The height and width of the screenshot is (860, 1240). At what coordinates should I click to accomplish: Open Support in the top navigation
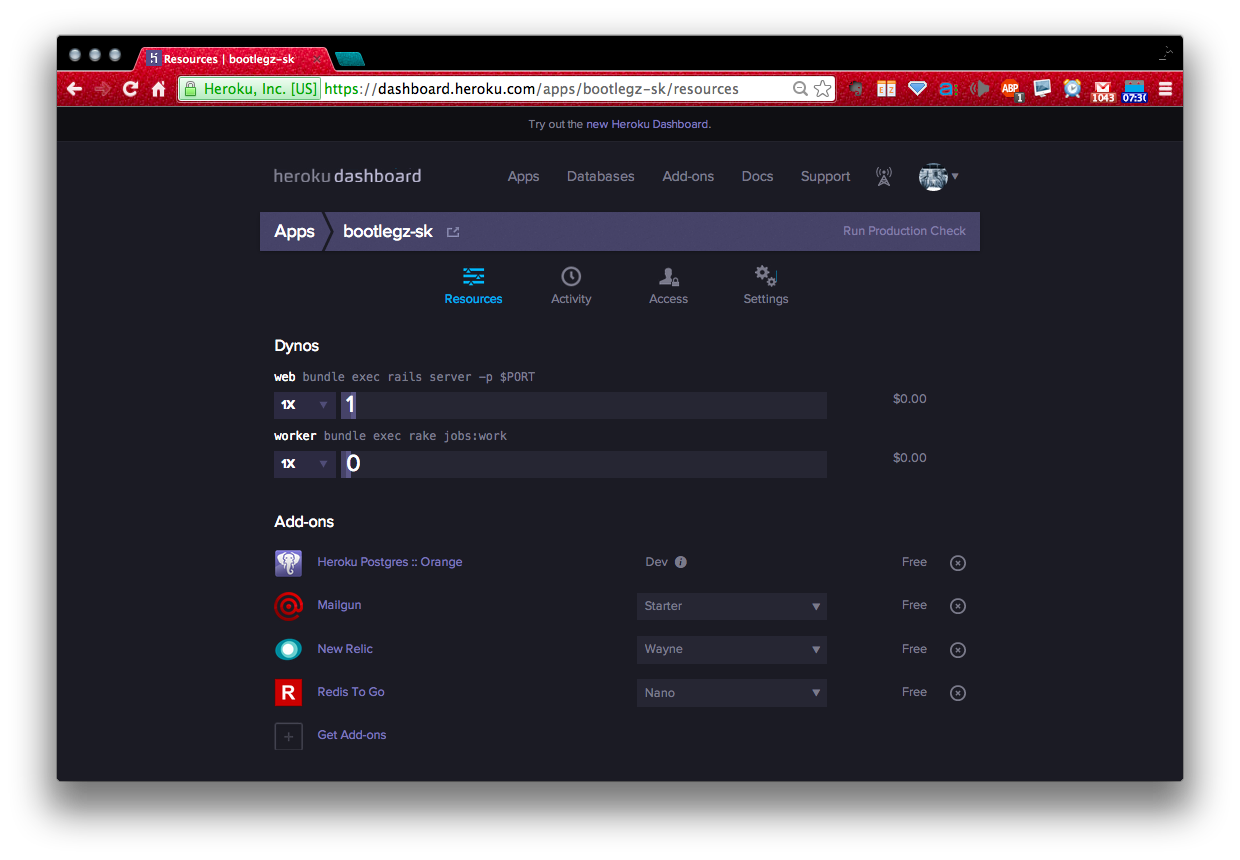tap(825, 177)
